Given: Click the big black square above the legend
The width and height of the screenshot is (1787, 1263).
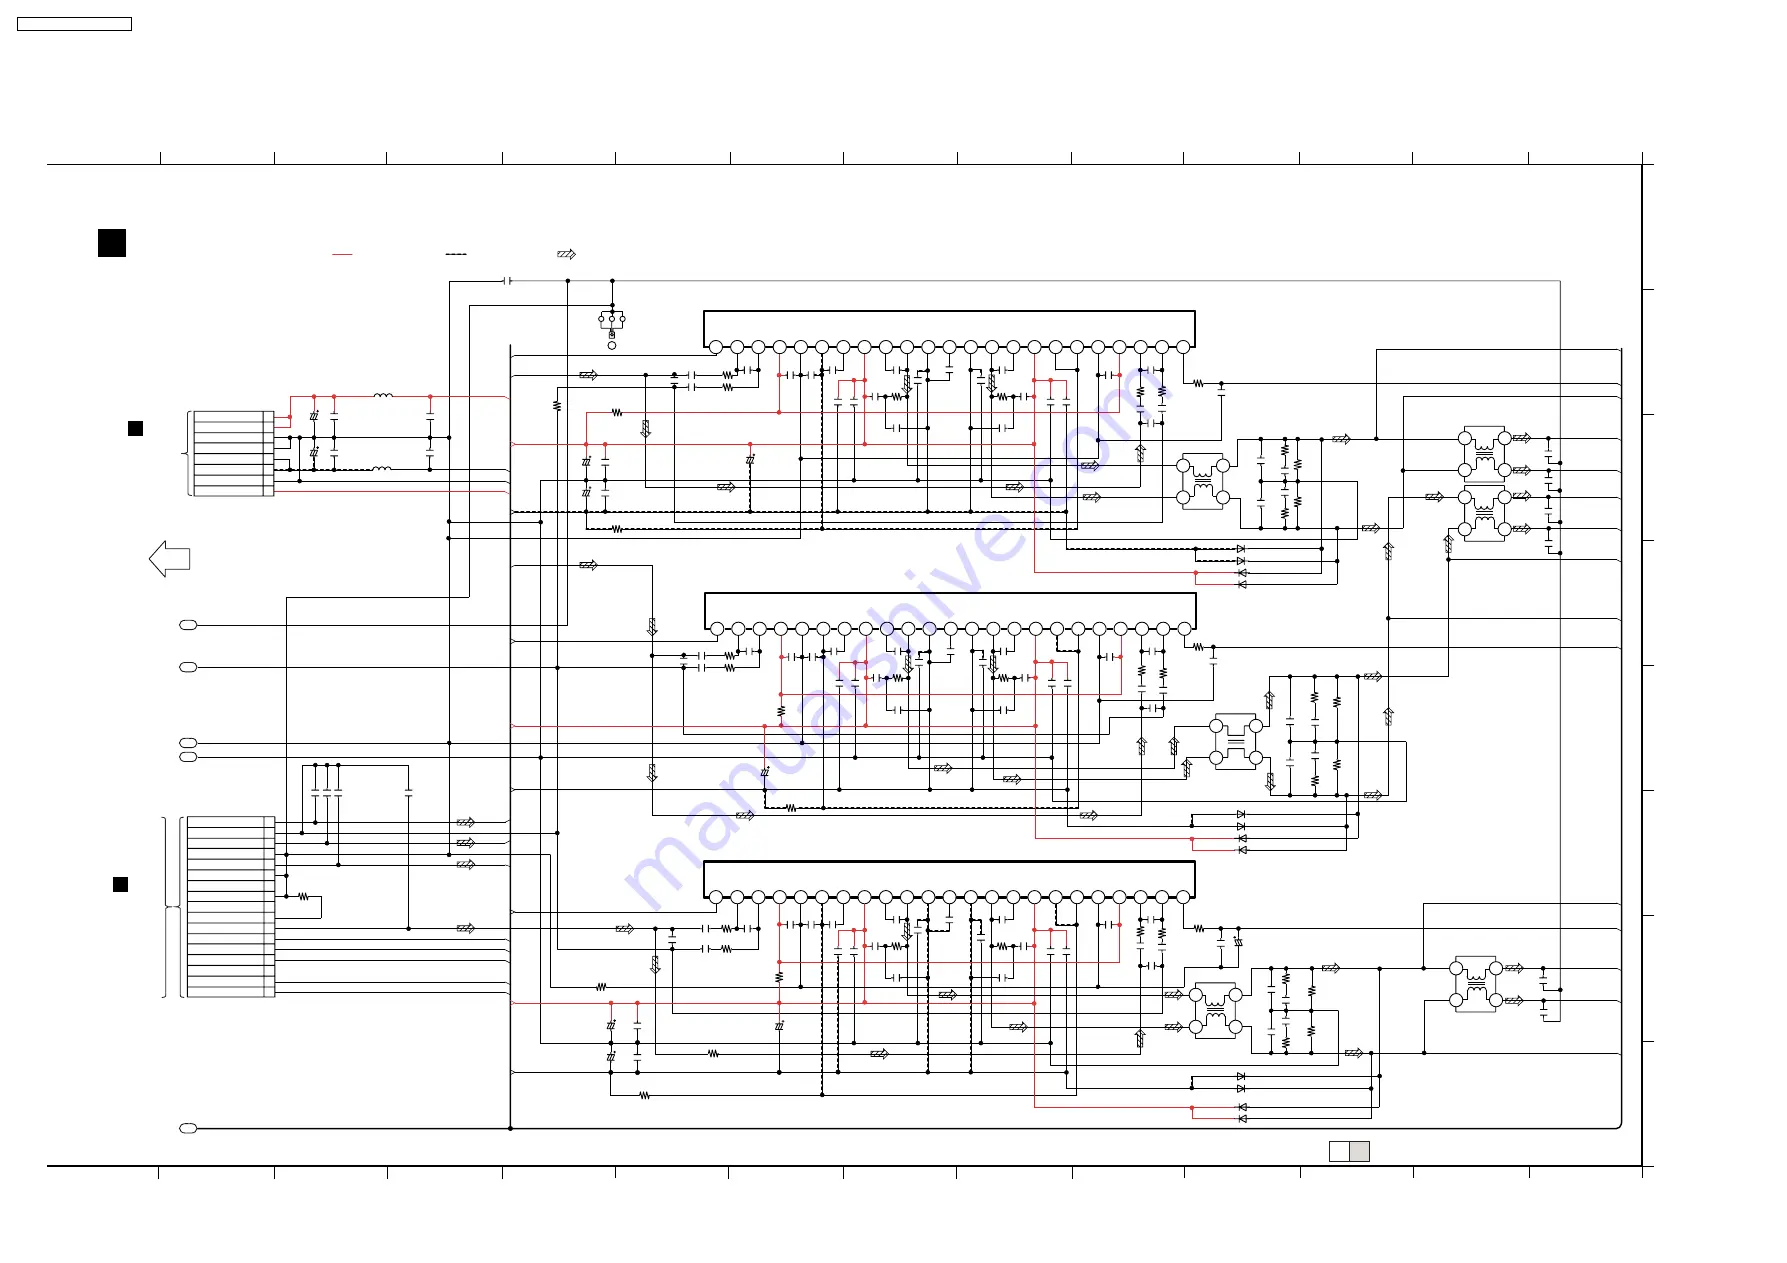Looking at the screenshot, I should (x=112, y=243).
